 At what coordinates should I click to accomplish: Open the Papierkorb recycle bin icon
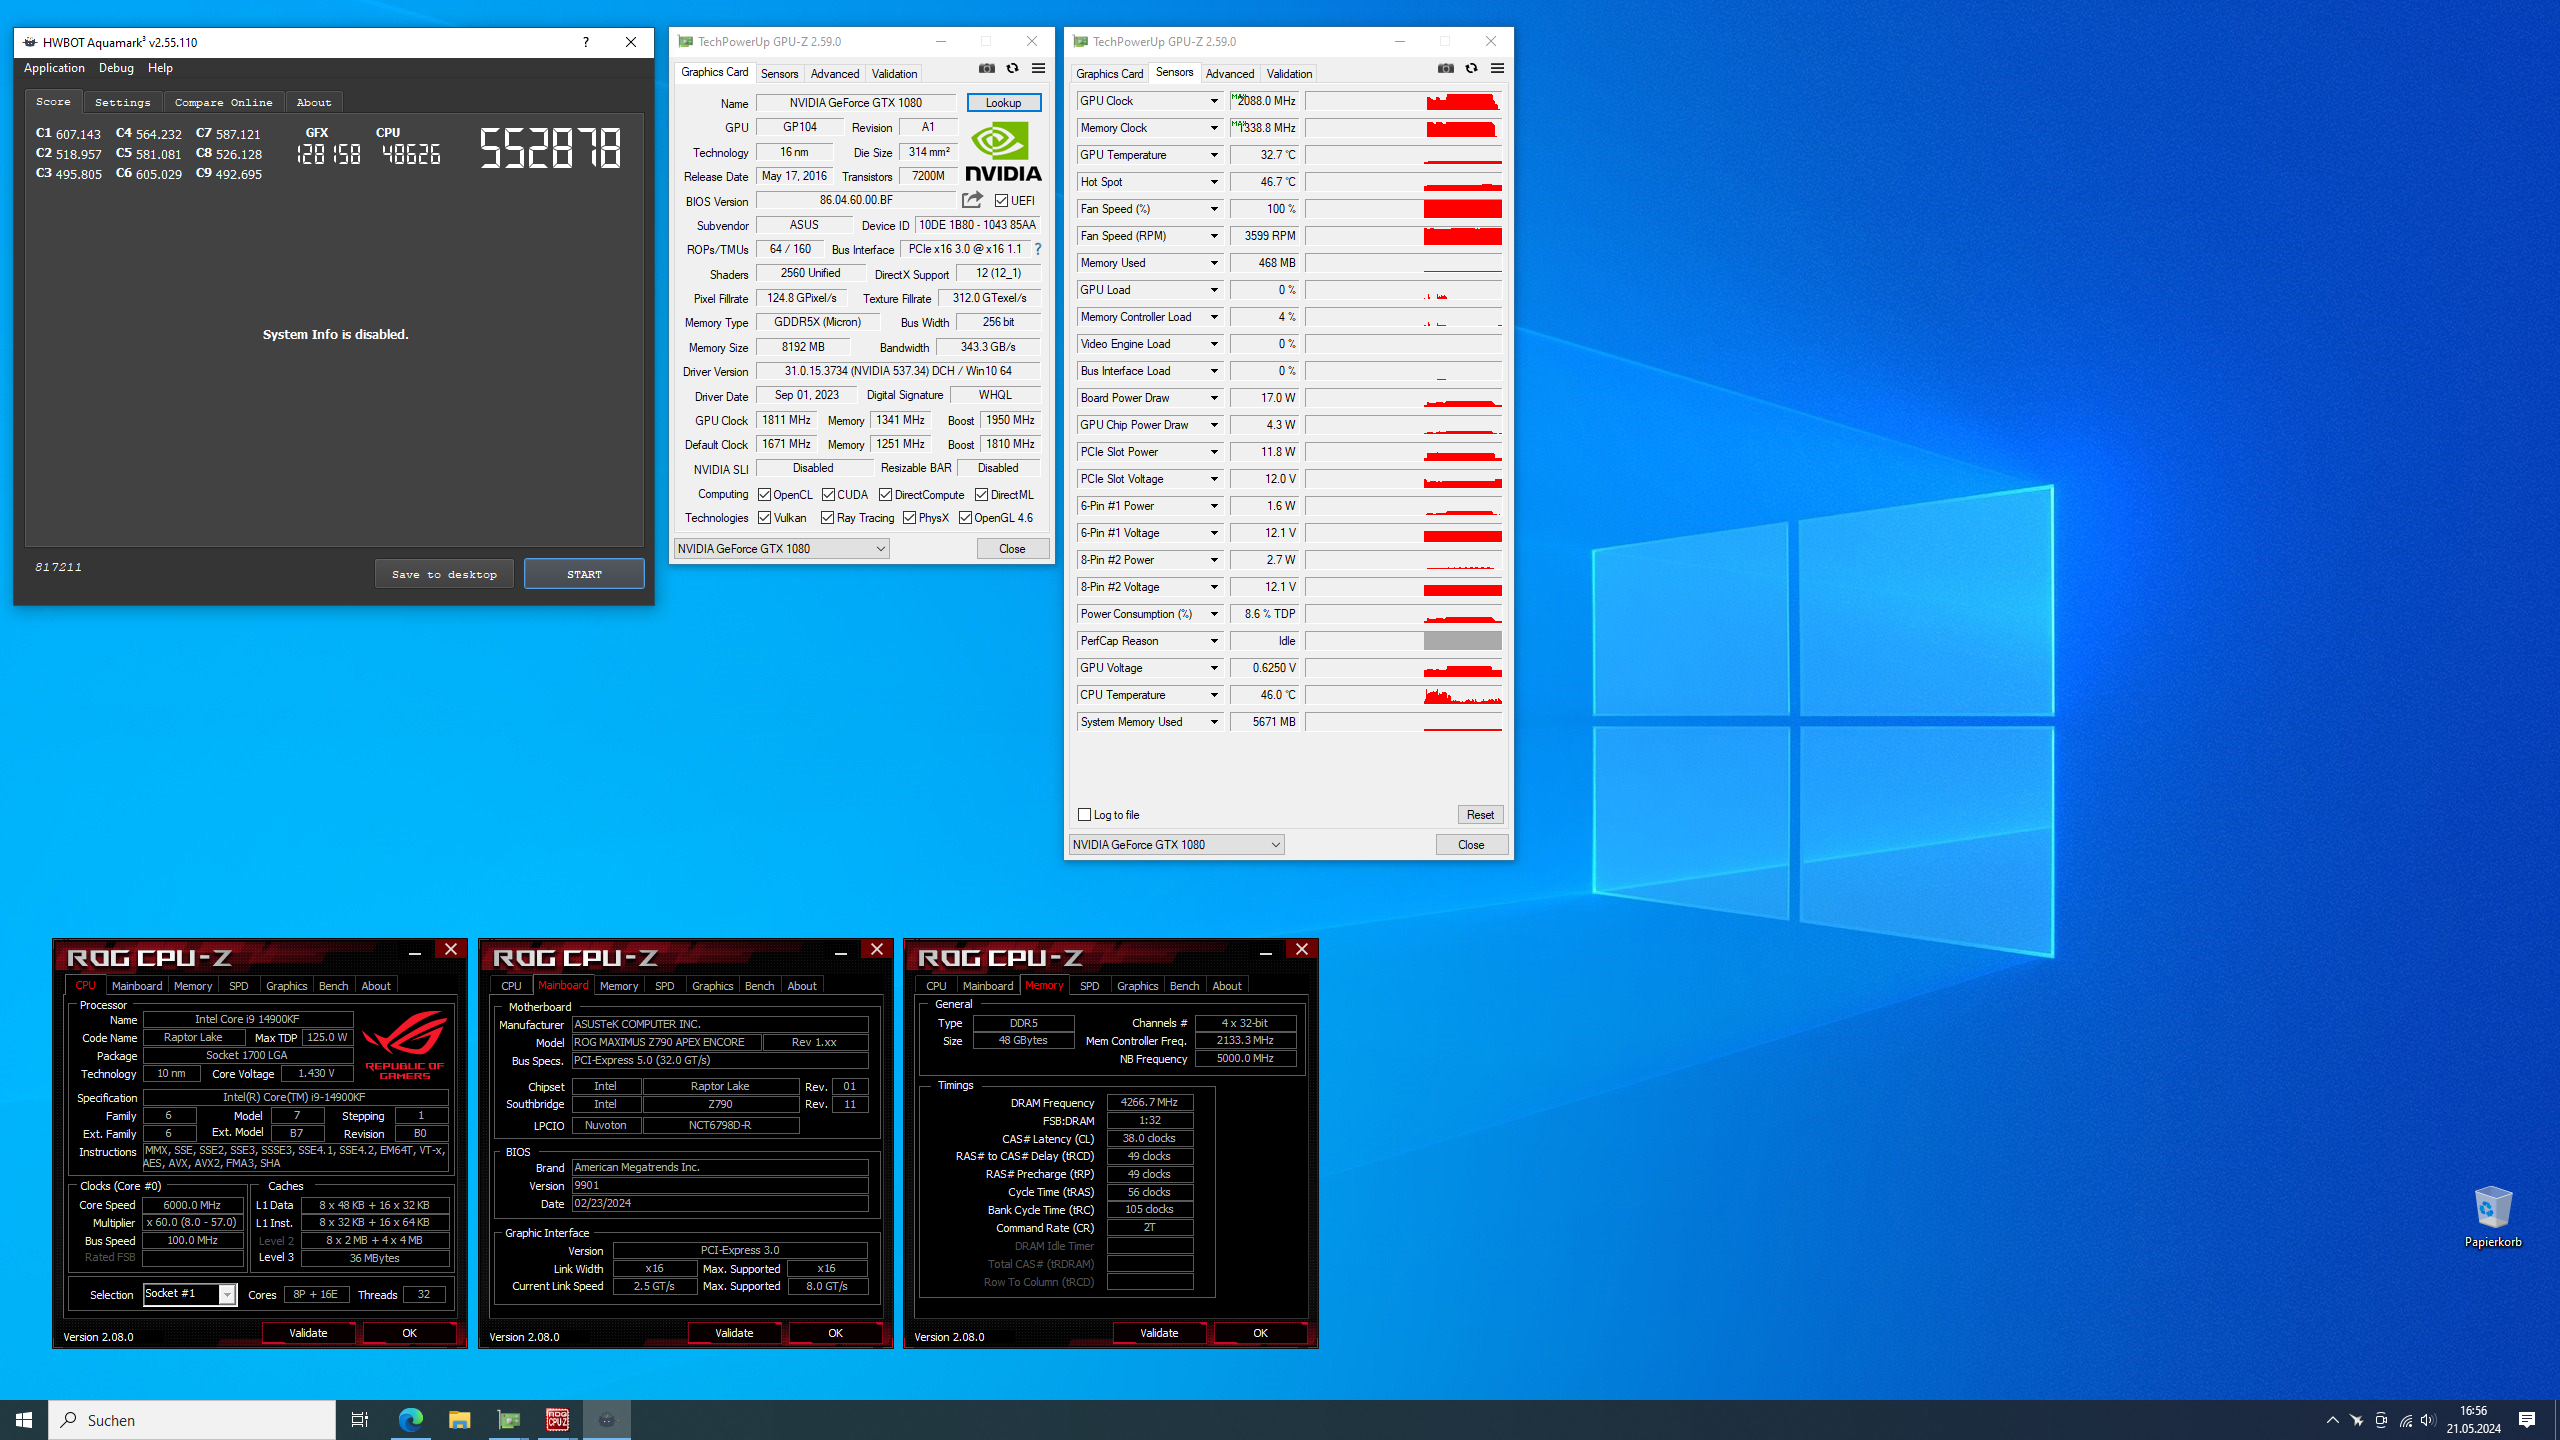(x=2493, y=1216)
